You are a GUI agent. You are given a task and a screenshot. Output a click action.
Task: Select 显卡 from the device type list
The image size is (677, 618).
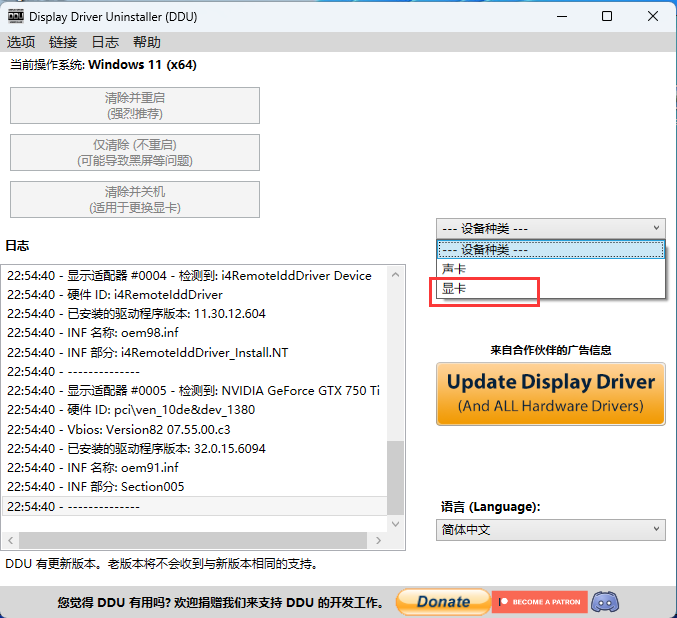(x=455, y=288)
